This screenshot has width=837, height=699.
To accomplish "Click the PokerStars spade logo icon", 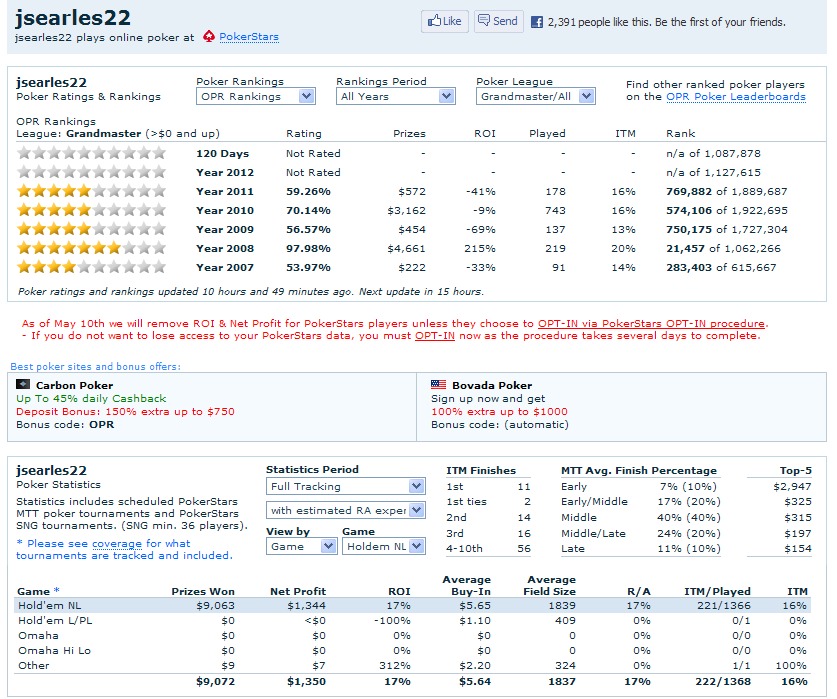I will click(x=208, y=37).
